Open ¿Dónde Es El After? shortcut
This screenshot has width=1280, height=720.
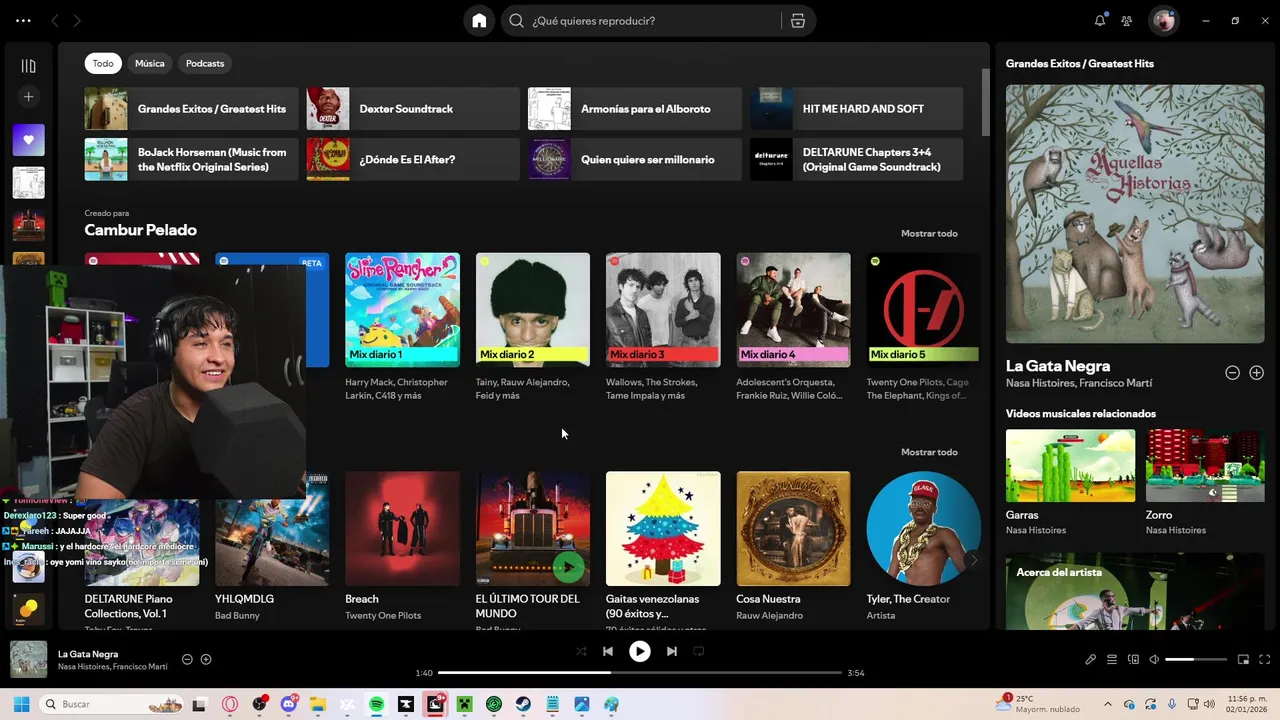[x=413, y=159]
